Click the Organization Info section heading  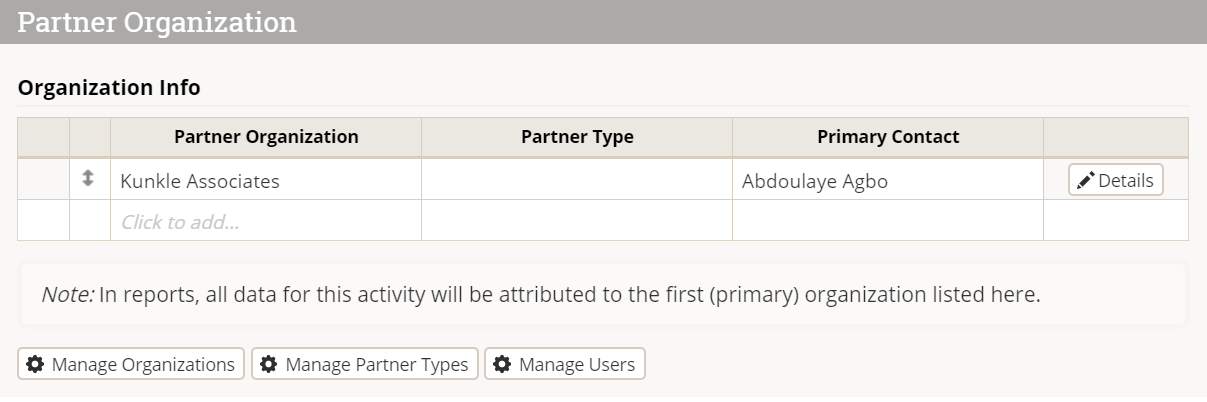tap(109, 88)
